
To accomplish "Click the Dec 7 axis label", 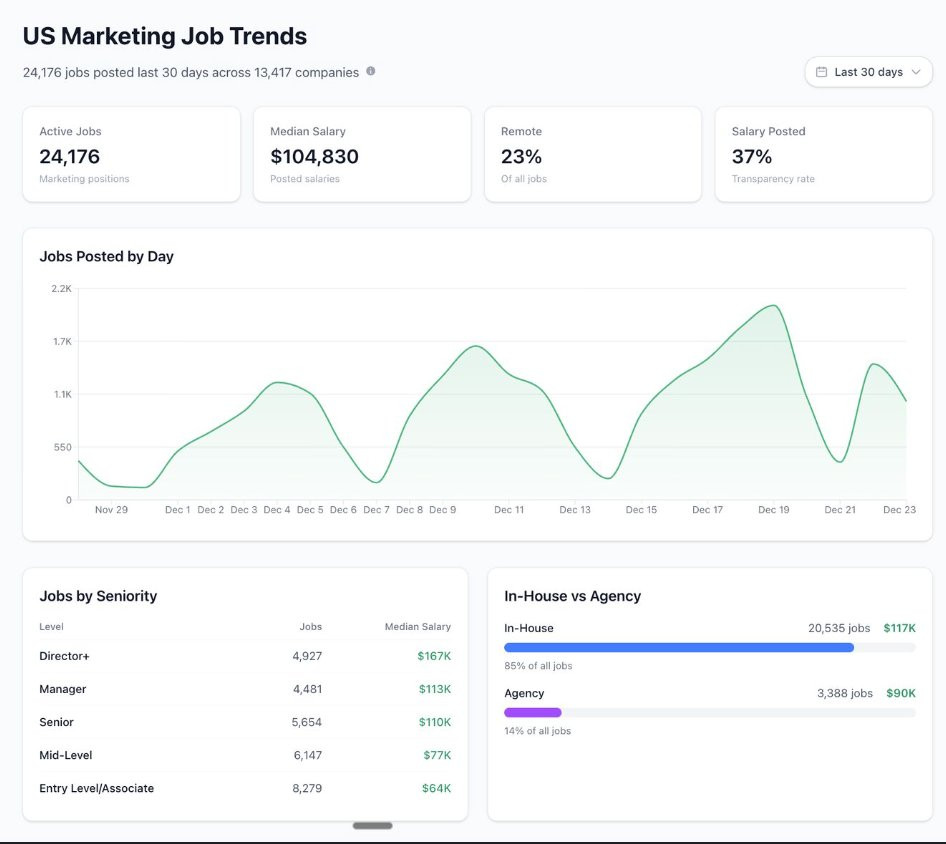I will coord(376,510).
